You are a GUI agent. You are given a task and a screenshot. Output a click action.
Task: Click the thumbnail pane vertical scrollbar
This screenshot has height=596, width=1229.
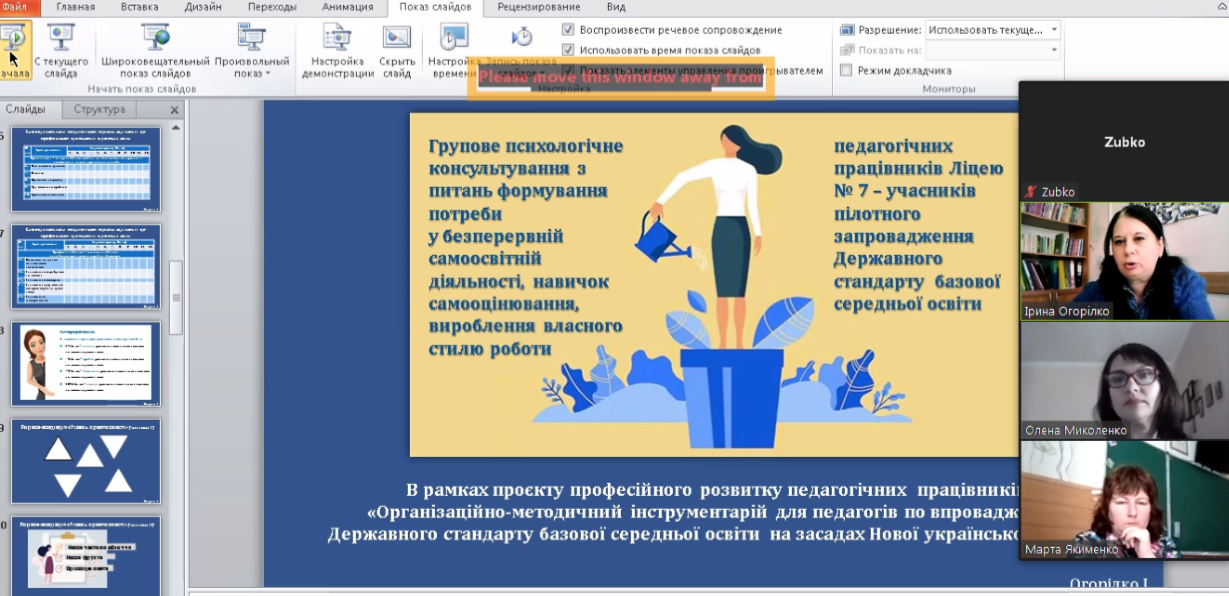[x=176, y=297]
